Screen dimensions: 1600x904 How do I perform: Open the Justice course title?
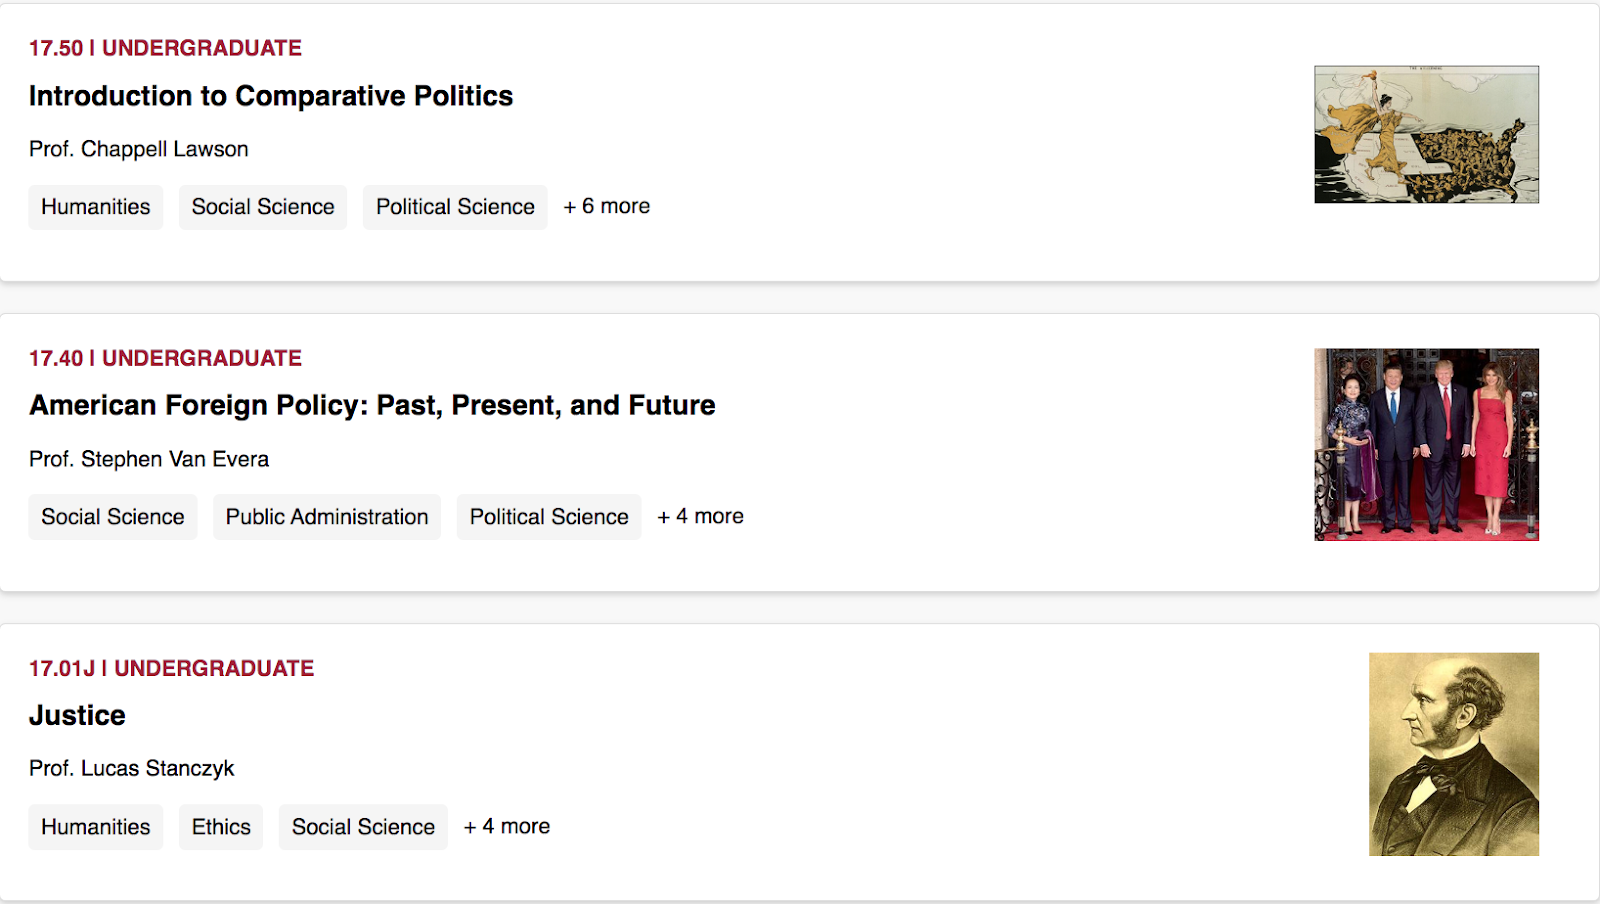[x=77, y=715]
